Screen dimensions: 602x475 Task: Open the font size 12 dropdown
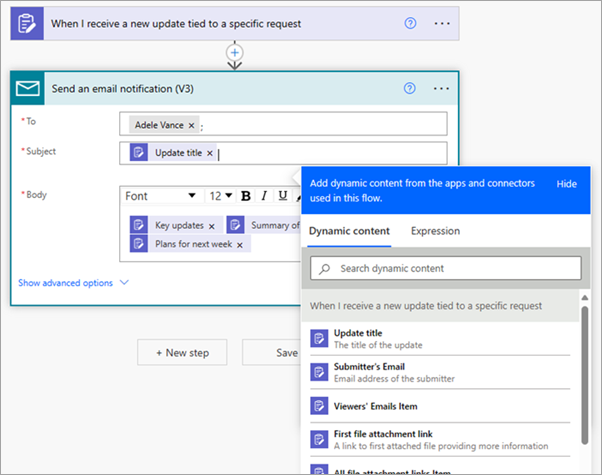221,196
